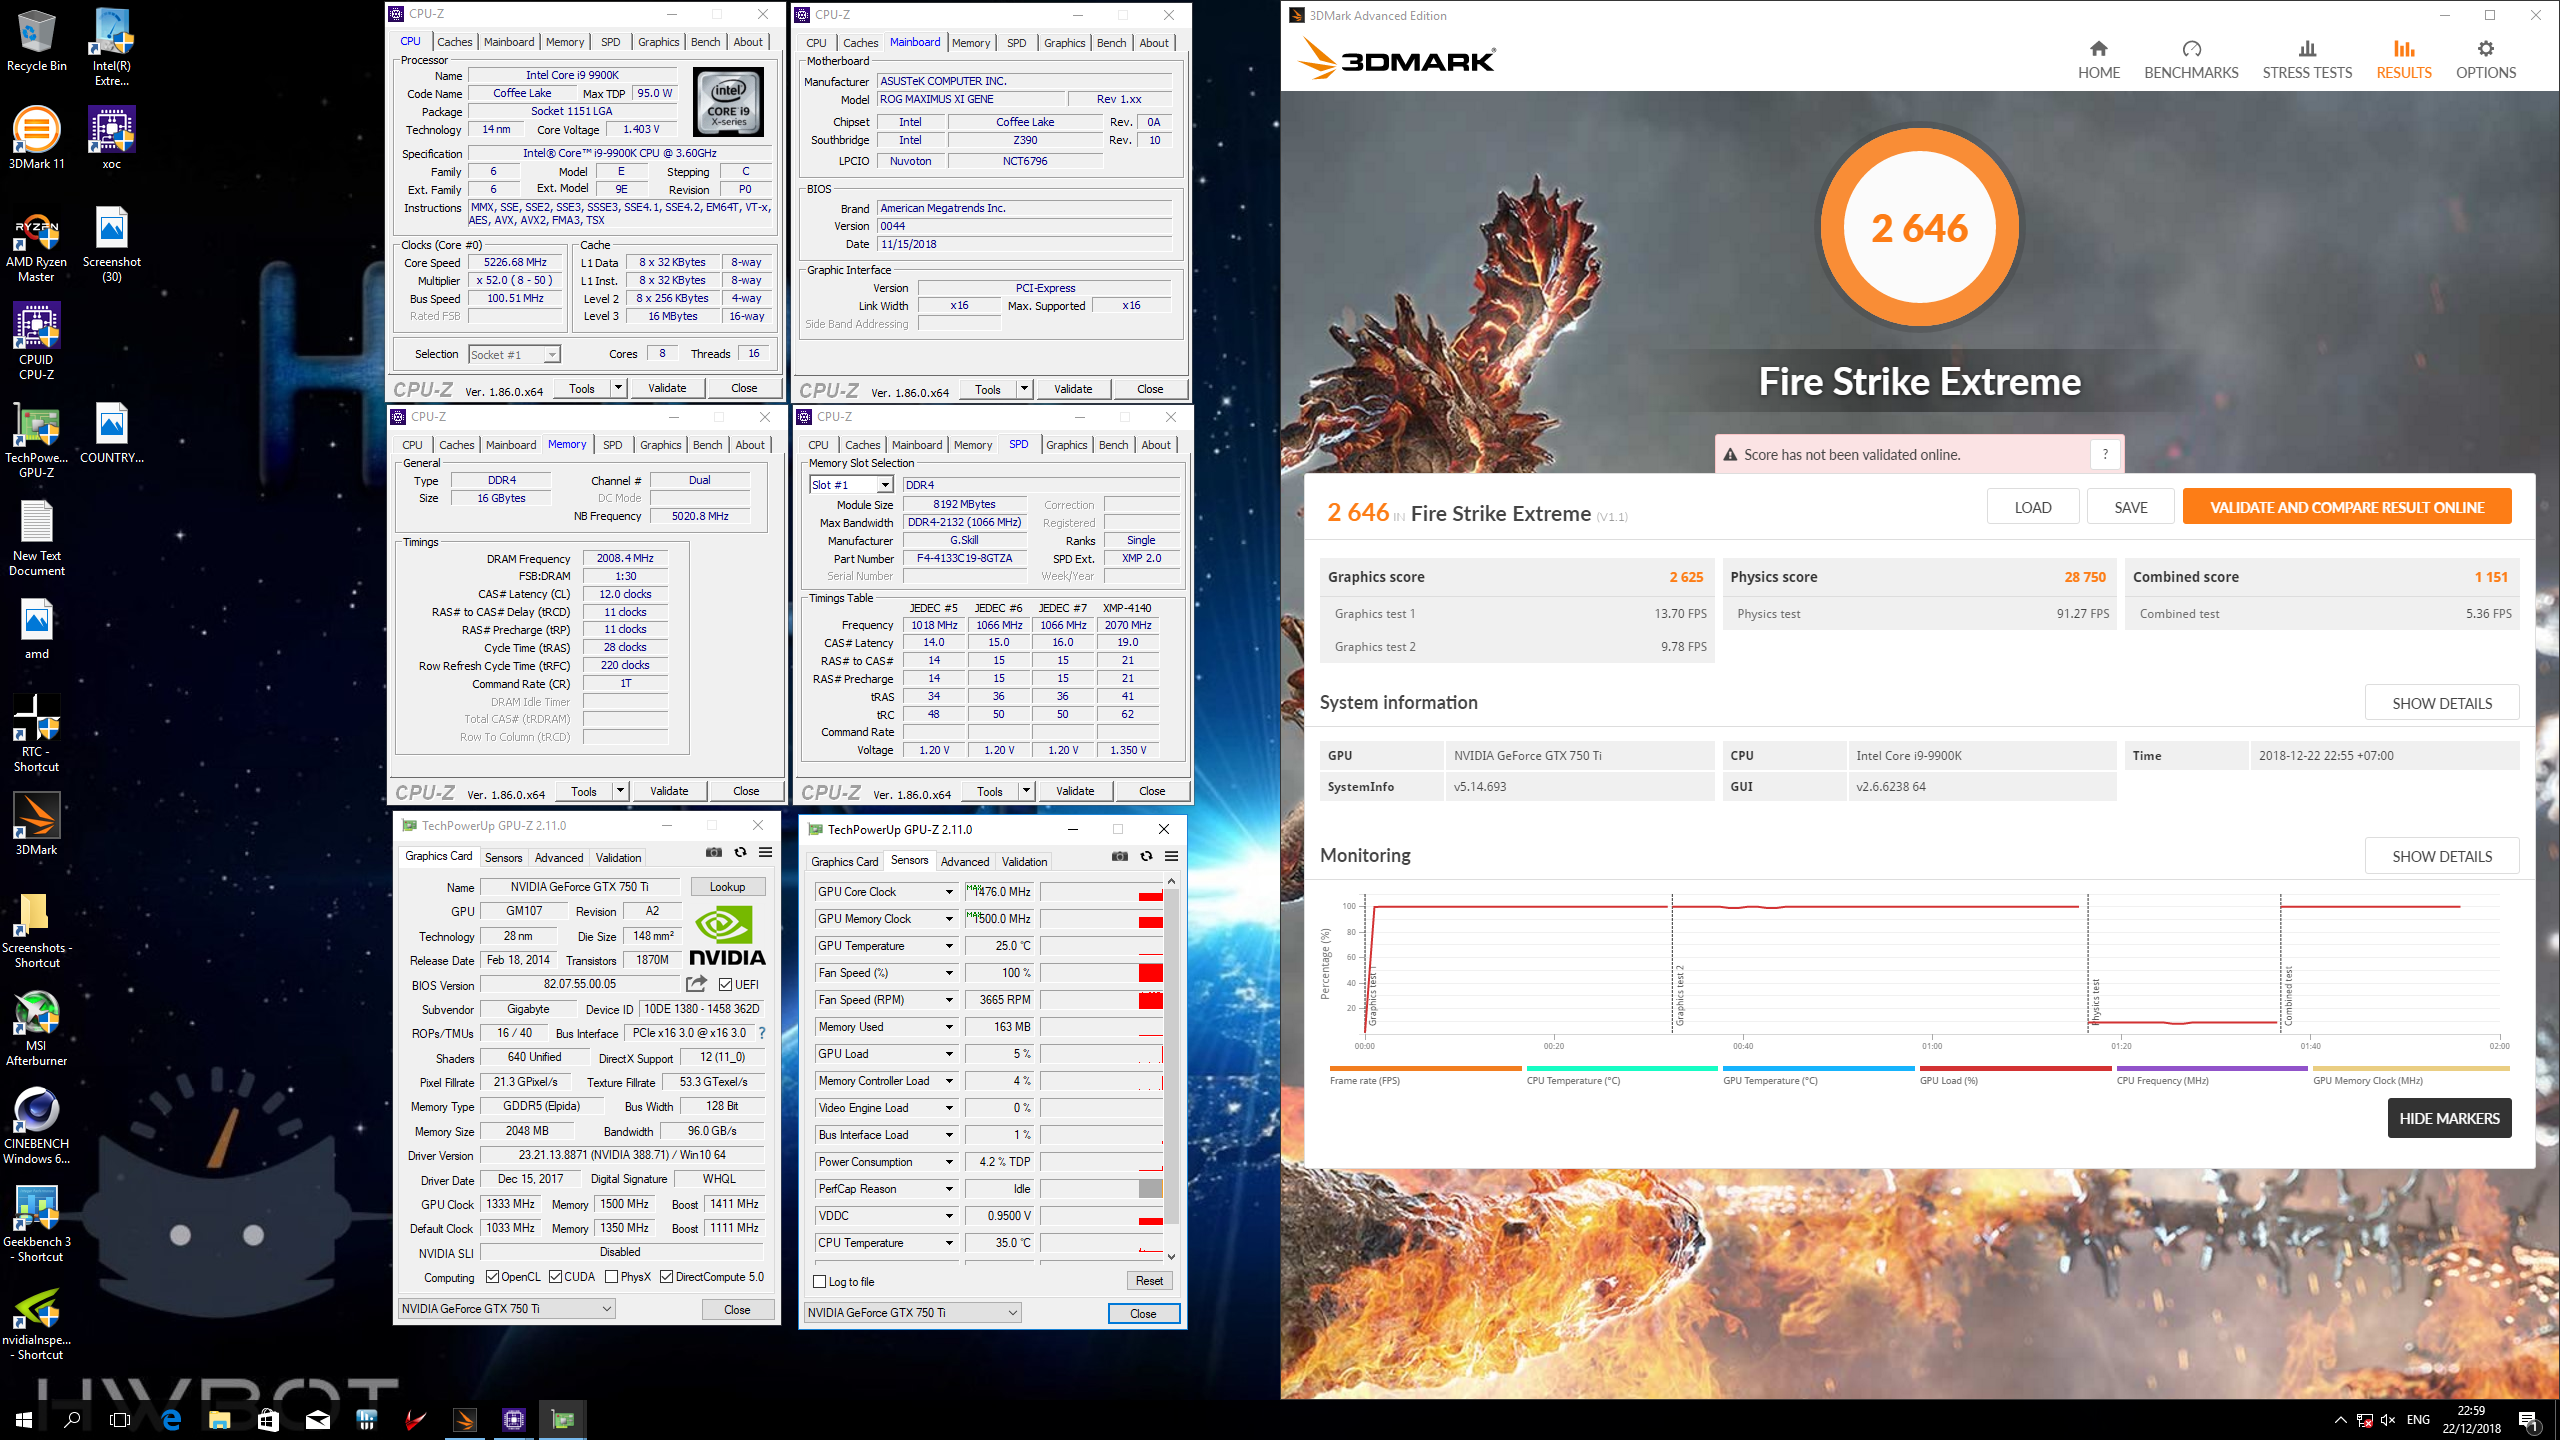
Task: Select CPU Frequency (MHz) purple legend bar
Action: [x=2212, y=1069]
